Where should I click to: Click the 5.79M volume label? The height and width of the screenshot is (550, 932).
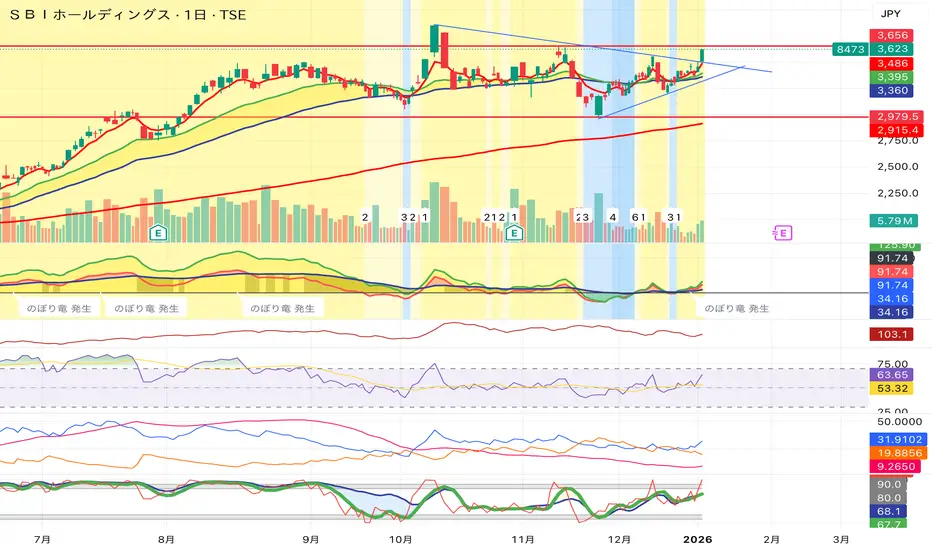(893, 221)
